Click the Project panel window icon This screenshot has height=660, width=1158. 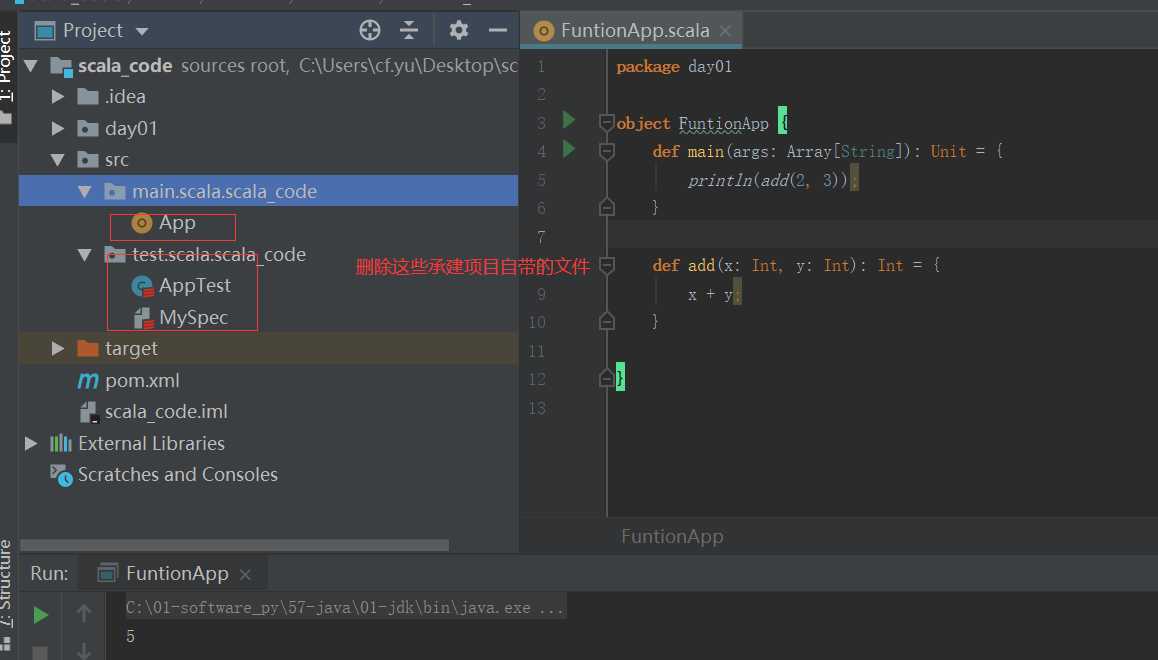[x=45, y=31]
